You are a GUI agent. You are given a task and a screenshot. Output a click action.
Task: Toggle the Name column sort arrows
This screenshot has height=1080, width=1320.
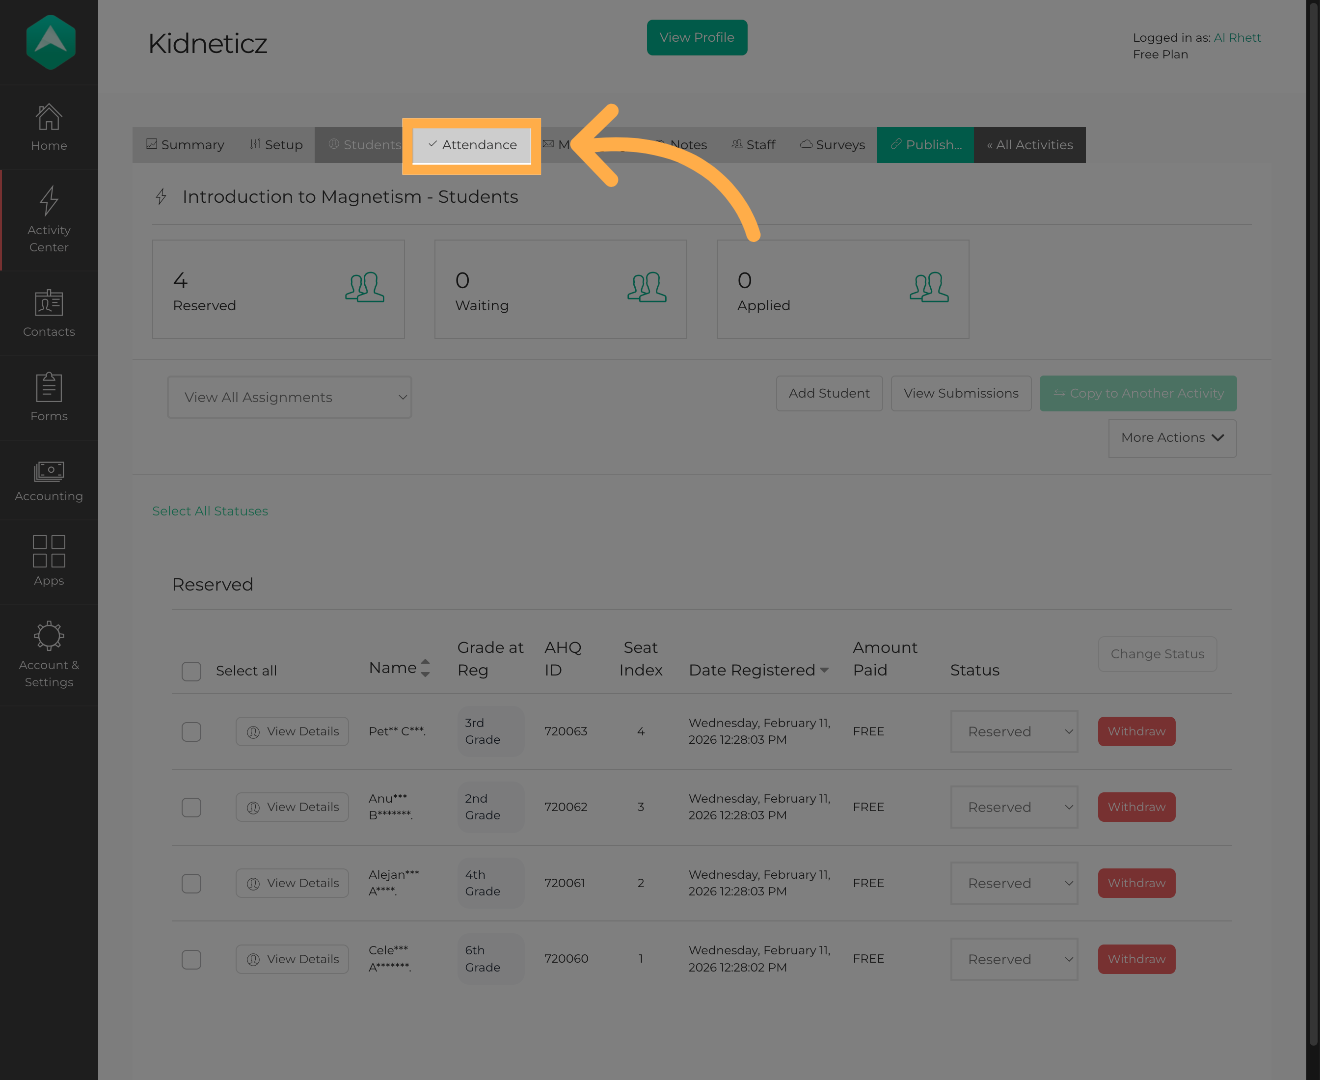425,667
